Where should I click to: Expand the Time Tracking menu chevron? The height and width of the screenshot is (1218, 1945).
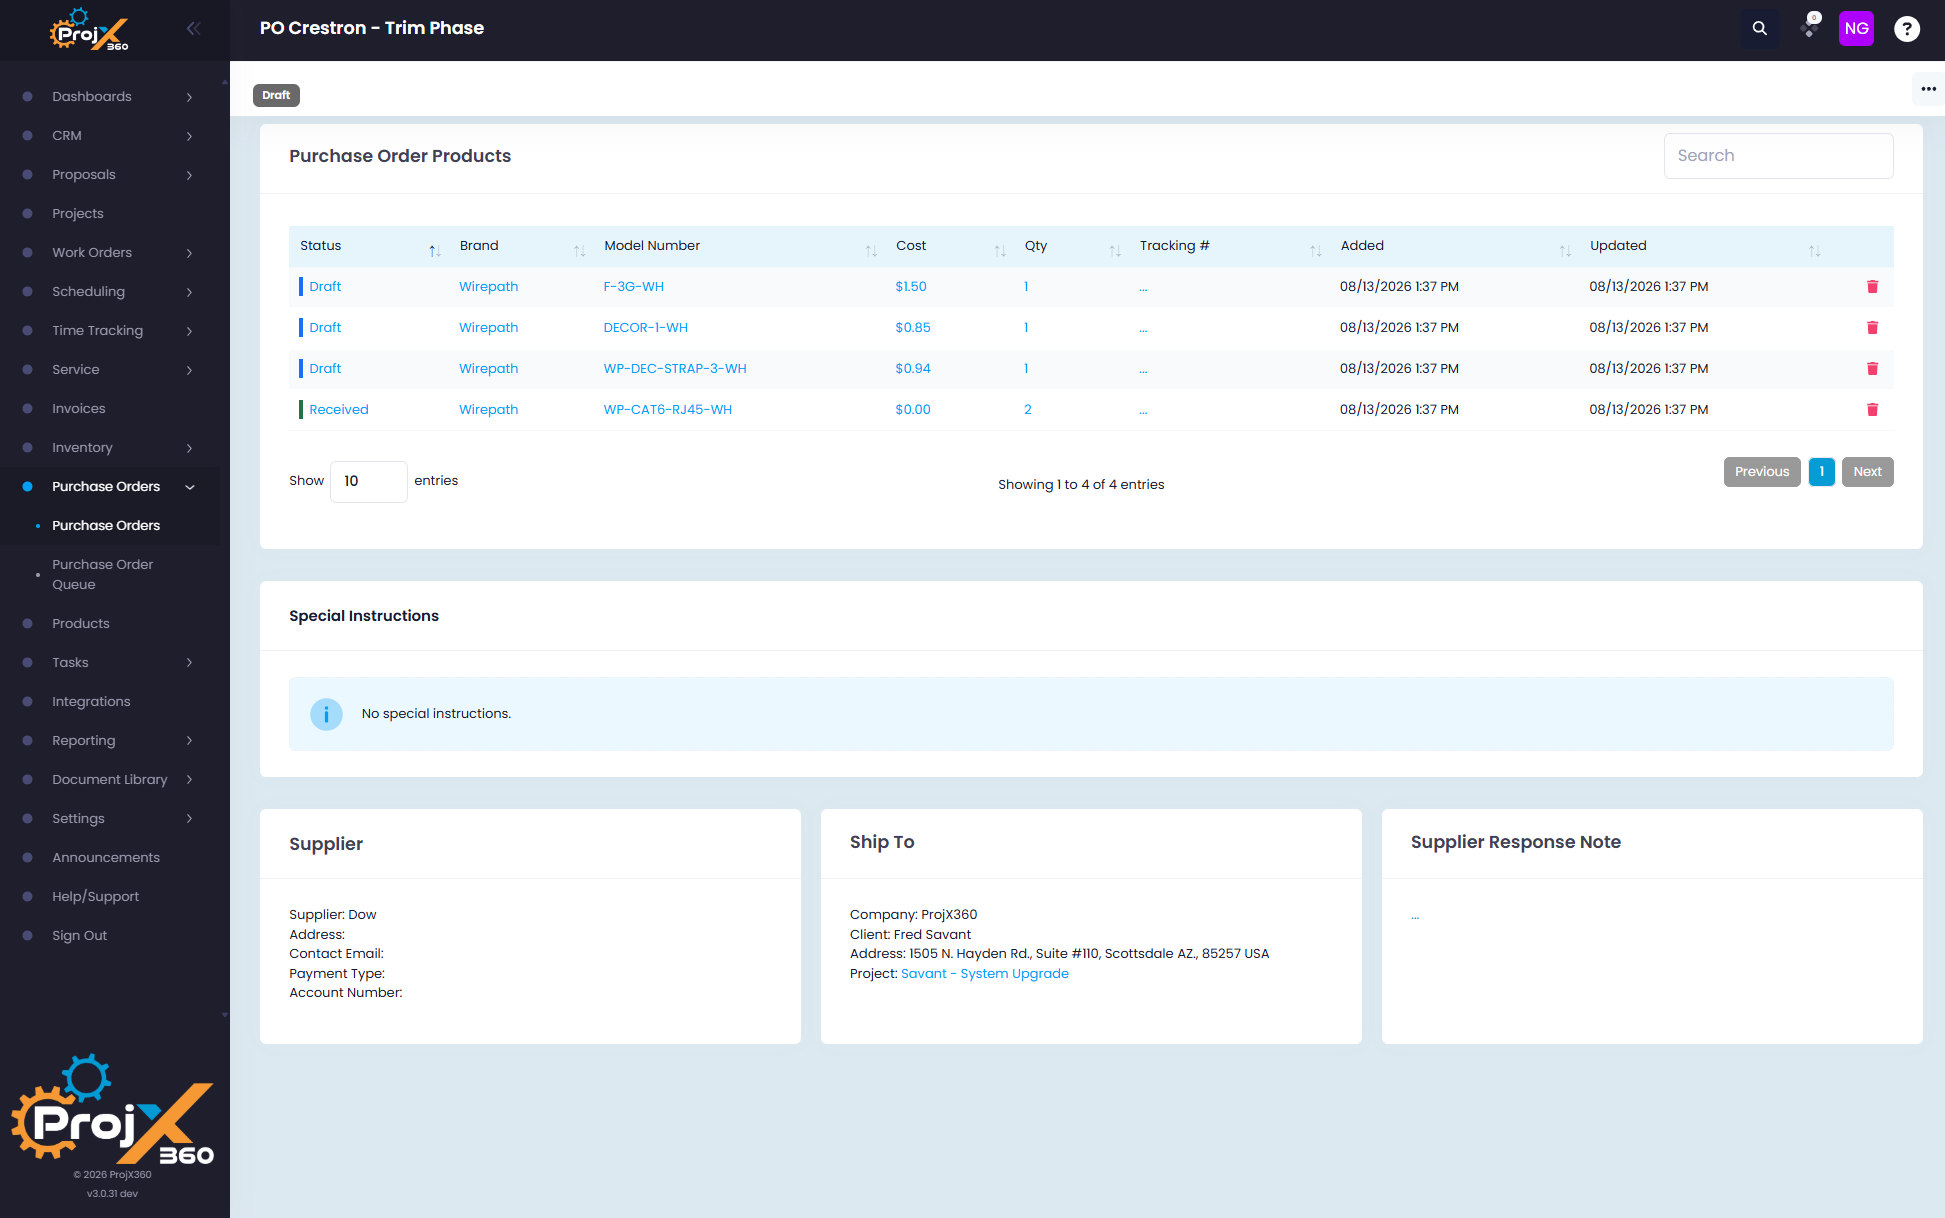pos(189,331)
